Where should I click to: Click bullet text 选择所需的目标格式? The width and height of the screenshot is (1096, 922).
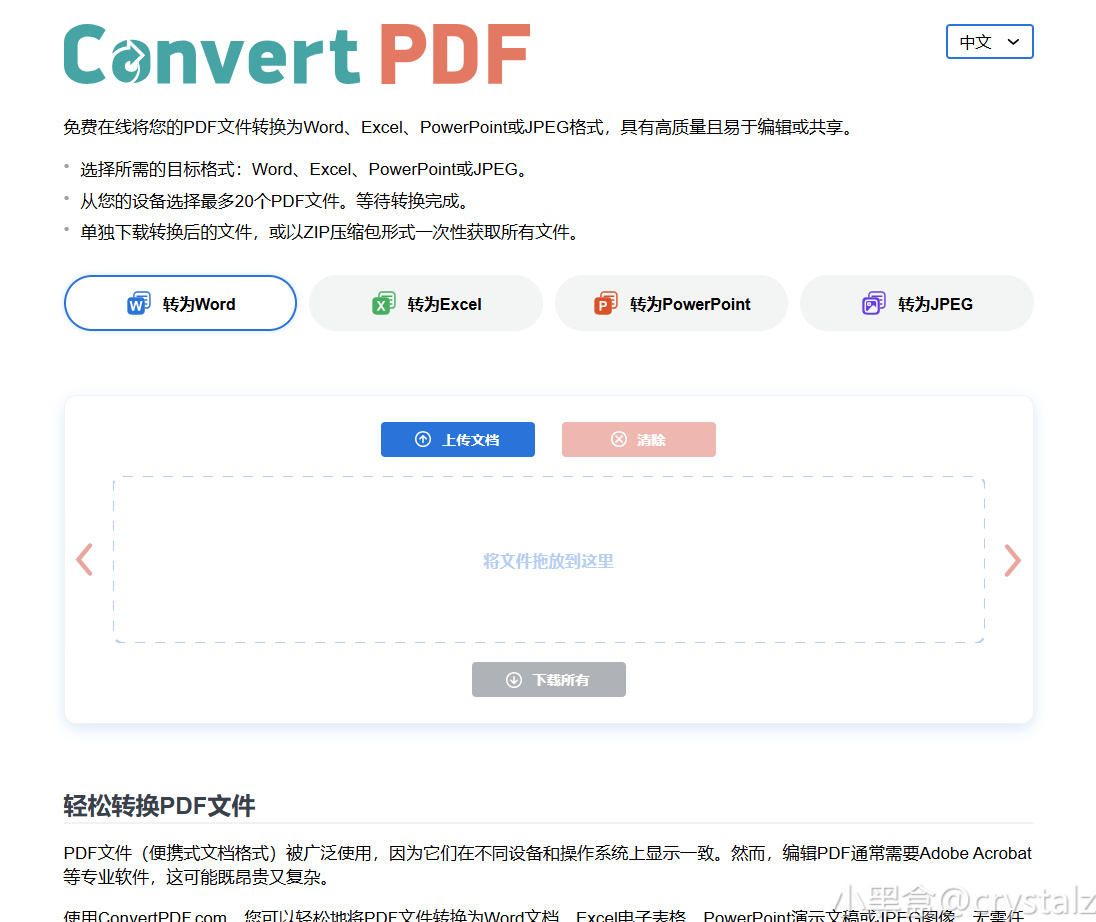[x=304, y=169]
